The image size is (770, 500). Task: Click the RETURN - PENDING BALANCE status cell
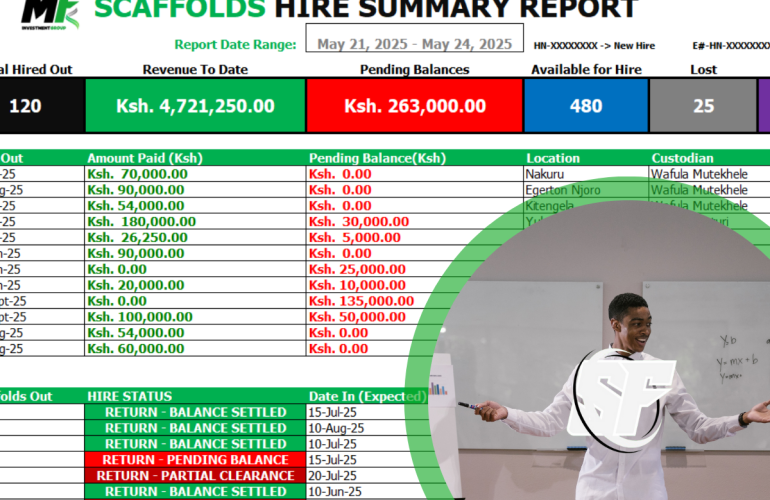195,460
